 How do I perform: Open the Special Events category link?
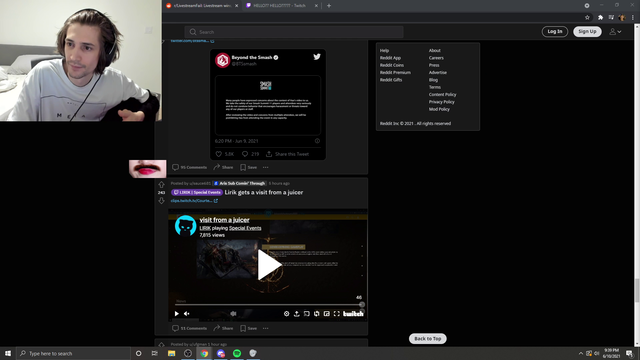245,228
